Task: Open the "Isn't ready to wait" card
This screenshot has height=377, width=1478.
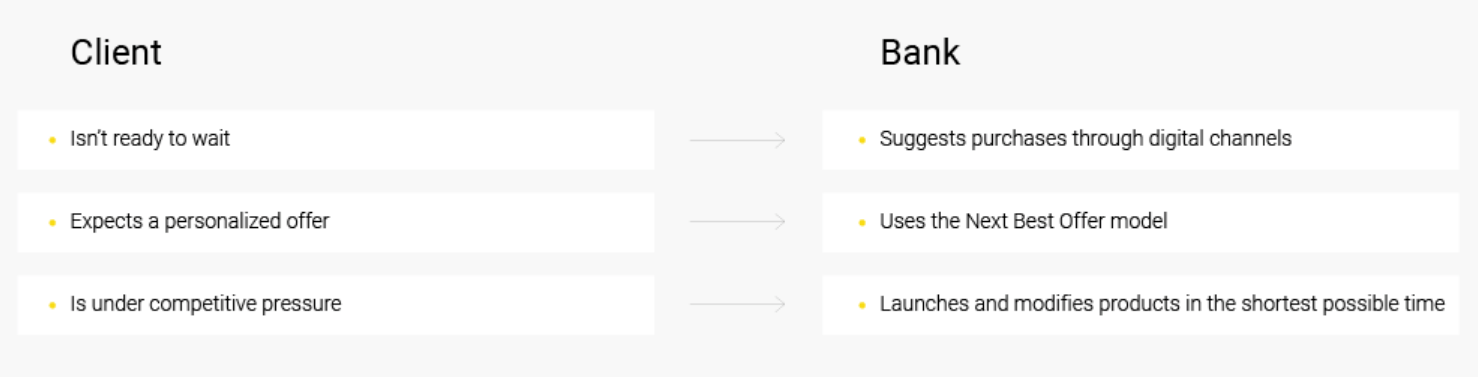Action: click(336, 140)
